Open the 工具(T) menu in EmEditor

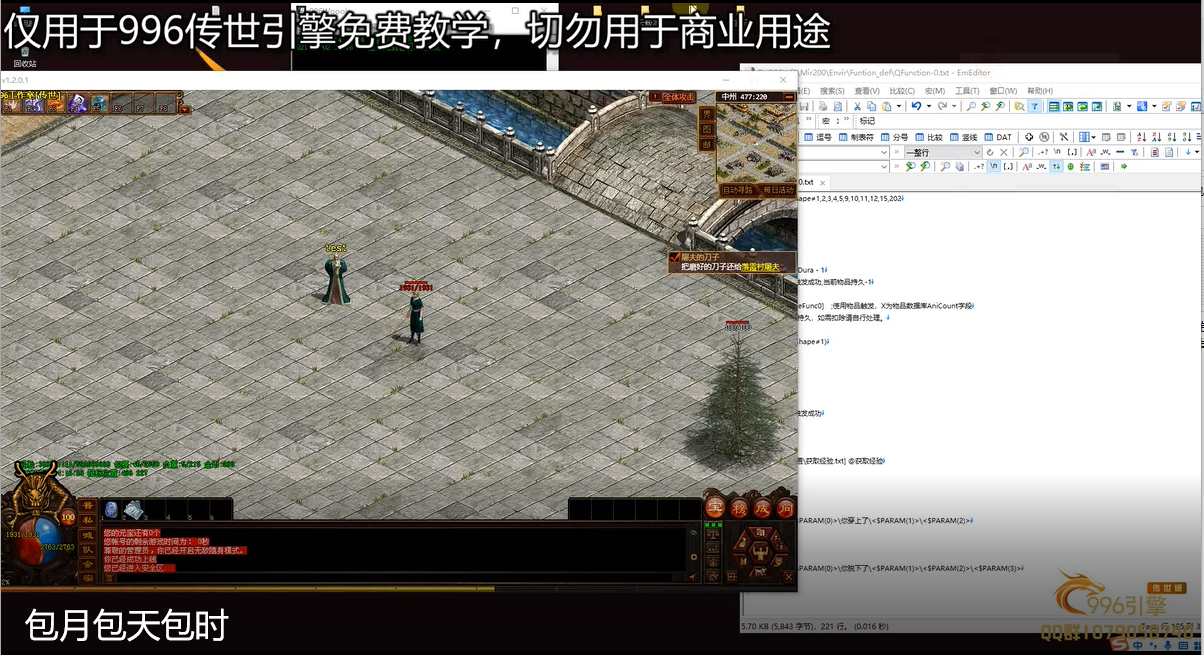pyautogui.click(x=966, y=91)
